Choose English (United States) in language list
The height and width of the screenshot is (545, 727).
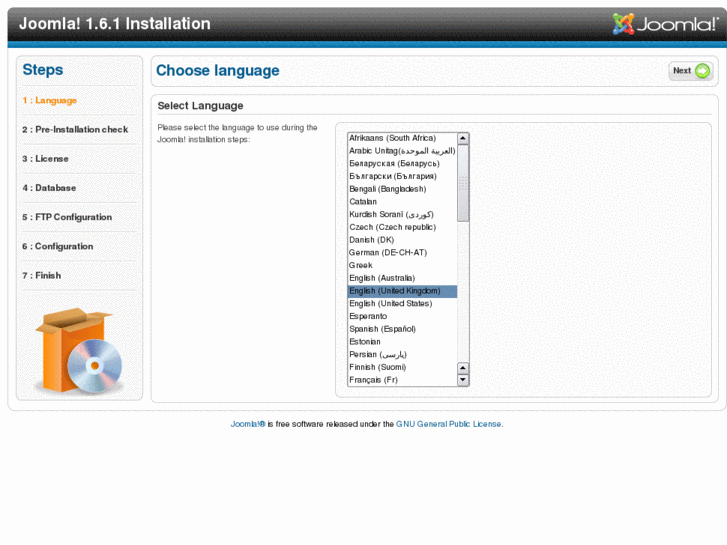(402, 304)
